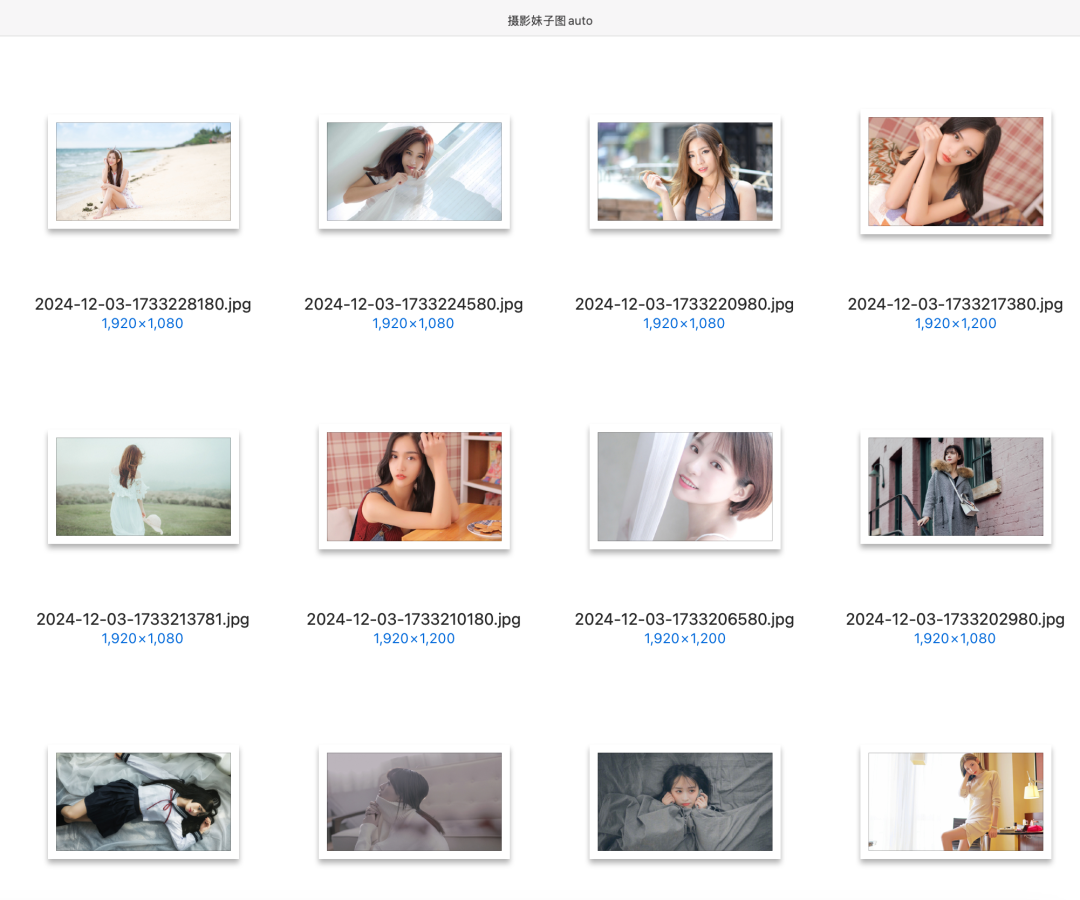Click 1,920×1,200 size under 1733210180.jpg
1080x900 pixels.
click(x=414, y=638)
